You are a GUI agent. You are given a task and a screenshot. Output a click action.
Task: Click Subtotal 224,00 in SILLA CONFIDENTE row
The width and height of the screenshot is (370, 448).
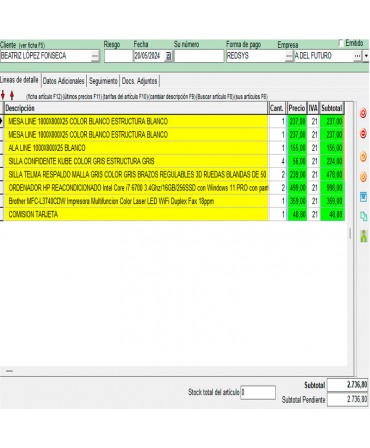pyautogui.click(x=332, y=161)
